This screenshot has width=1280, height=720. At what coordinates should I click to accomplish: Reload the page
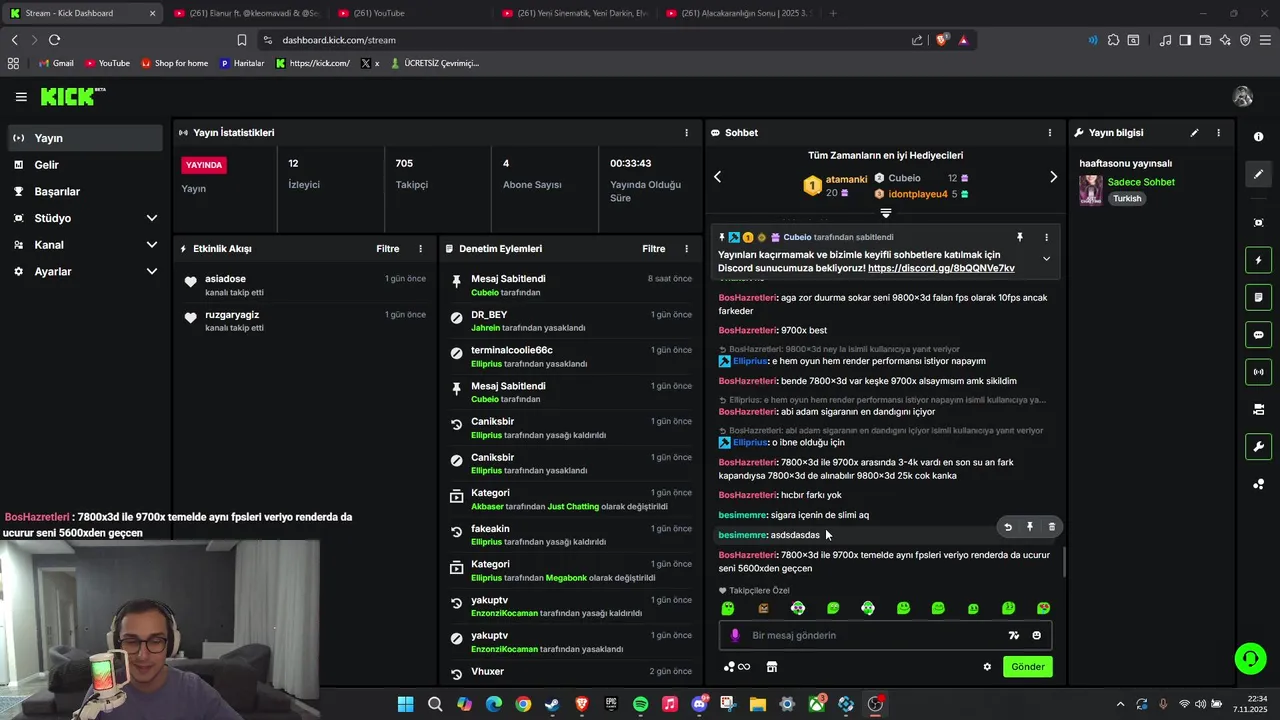(x=54, y=40)
